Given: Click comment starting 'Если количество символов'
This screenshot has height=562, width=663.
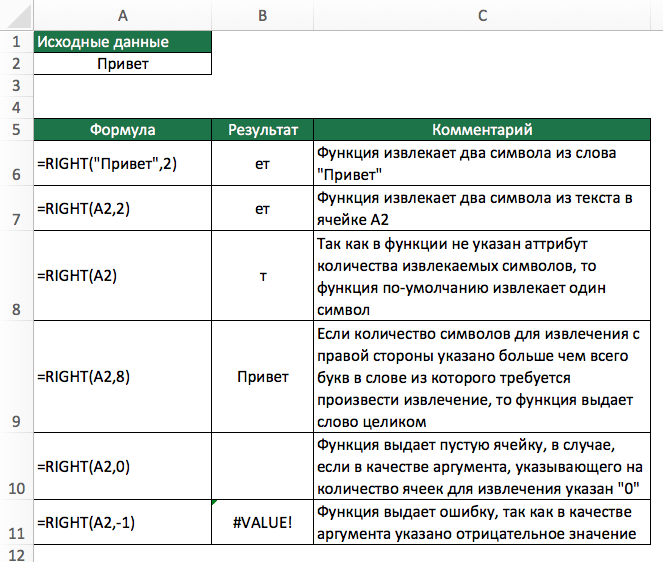Looking at the screenshot, I should pyautogui.click(x=482, y=376).
